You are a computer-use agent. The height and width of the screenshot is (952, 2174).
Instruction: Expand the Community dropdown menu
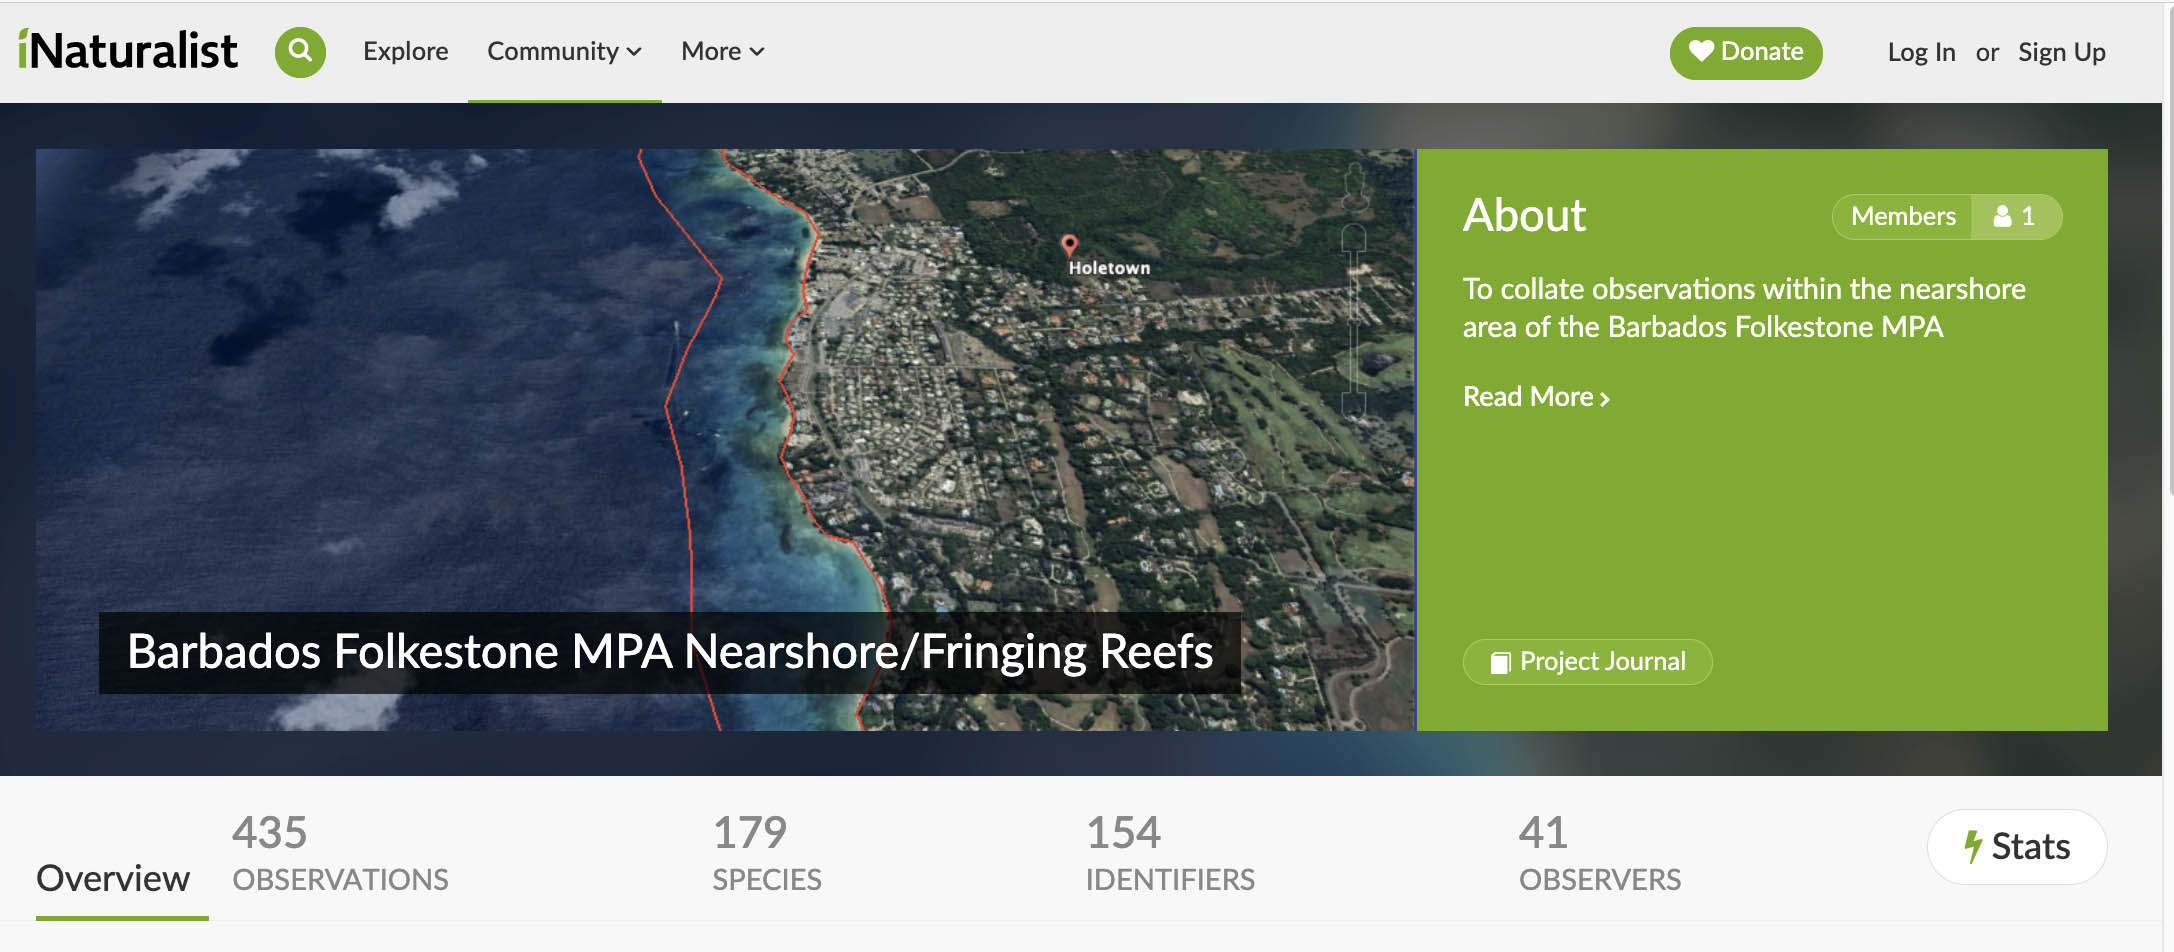pyautogui.click(x=564, y=52)
